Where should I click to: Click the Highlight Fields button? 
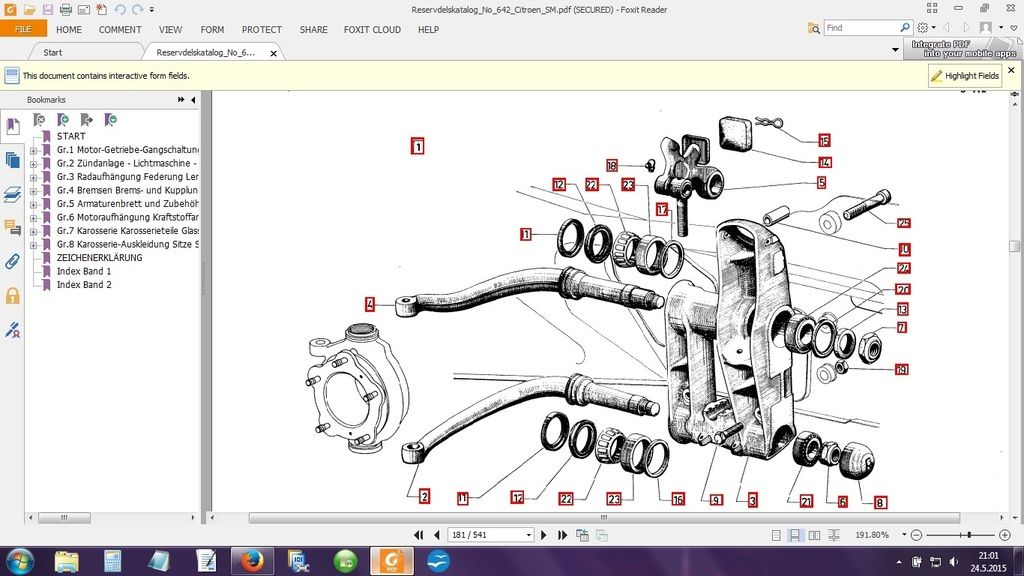pos(964,76)
